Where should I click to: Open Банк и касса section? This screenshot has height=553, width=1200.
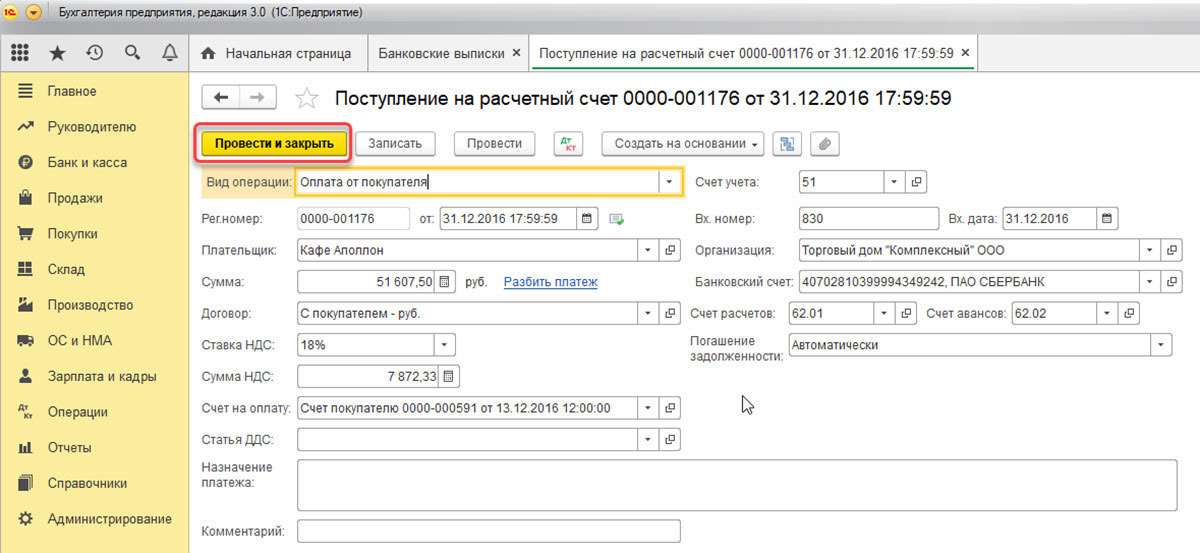(x=87, y=163)
